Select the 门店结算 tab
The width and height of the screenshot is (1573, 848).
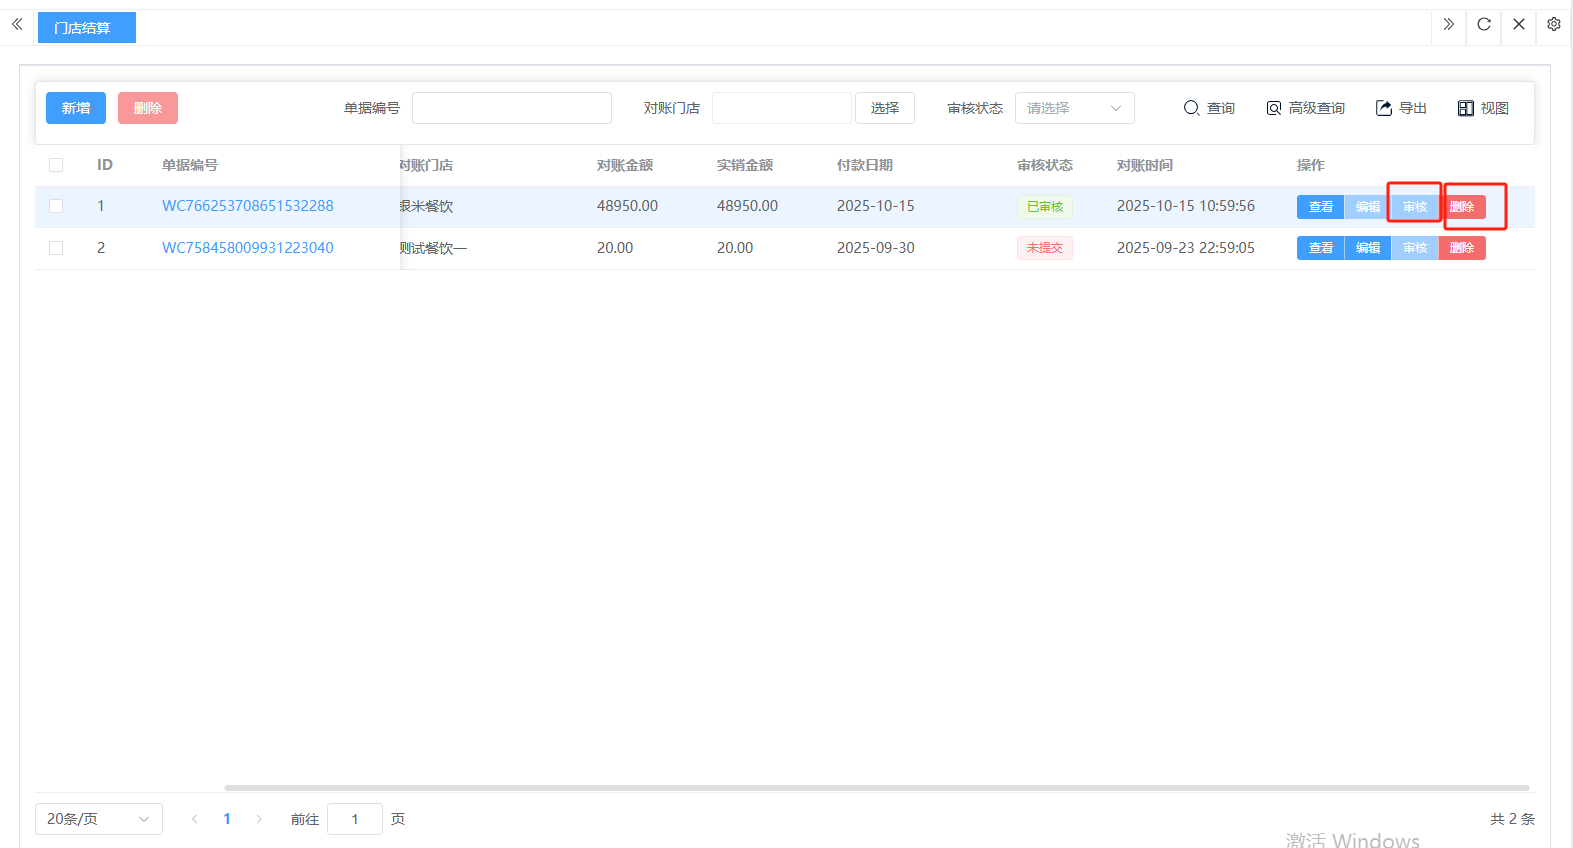(x=86, y=28)
